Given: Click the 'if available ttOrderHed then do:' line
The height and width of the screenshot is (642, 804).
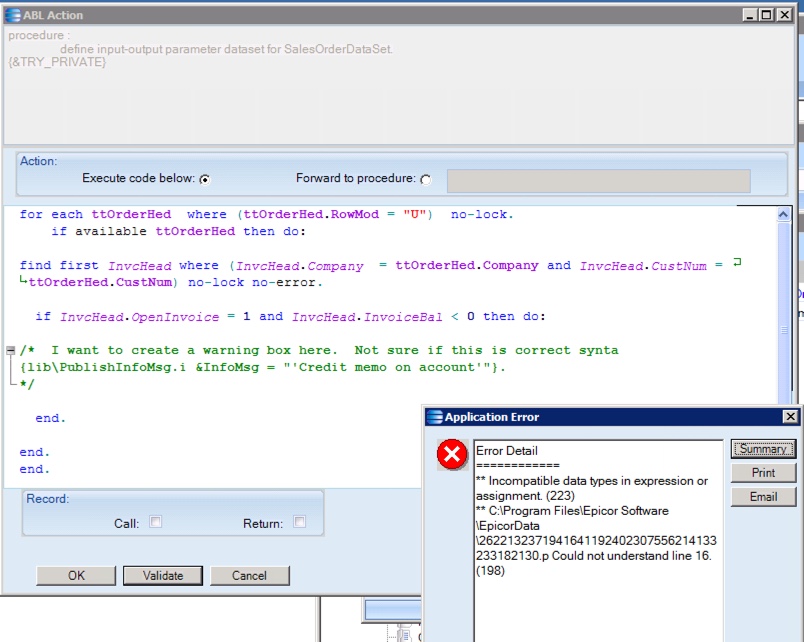Looking at the screenshot, I should (x=178, y=231).
